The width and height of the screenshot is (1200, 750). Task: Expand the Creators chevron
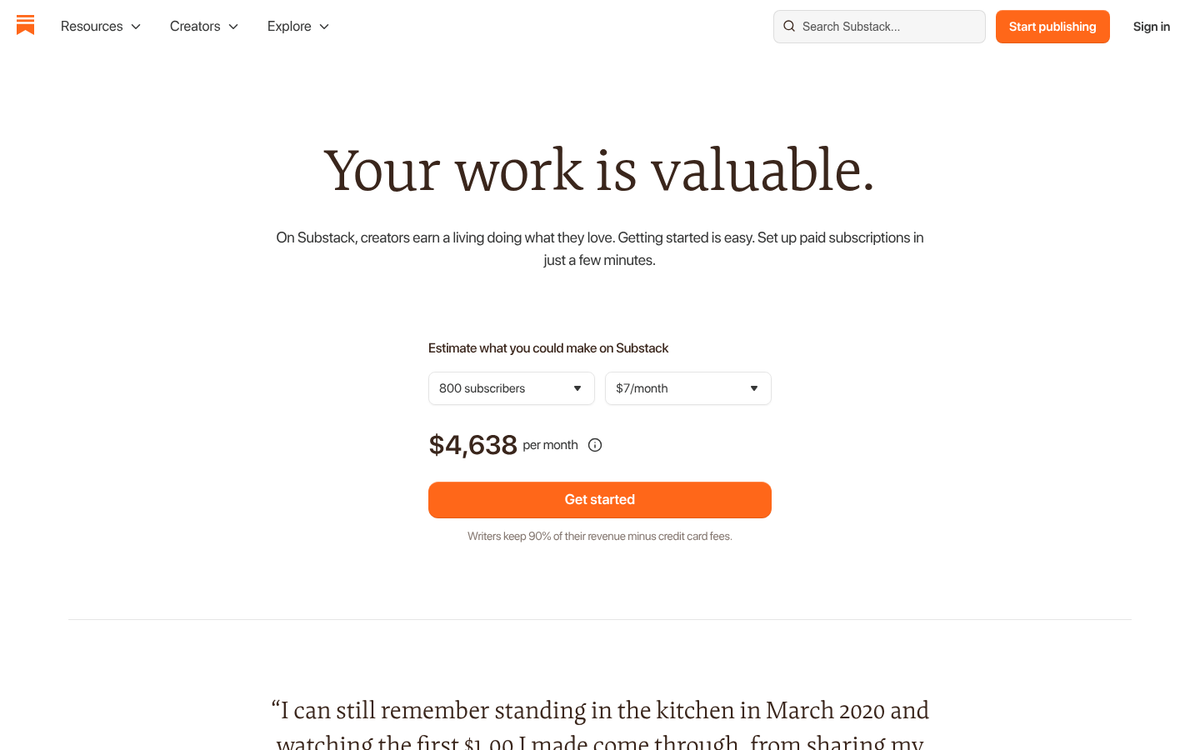[231, 26]
